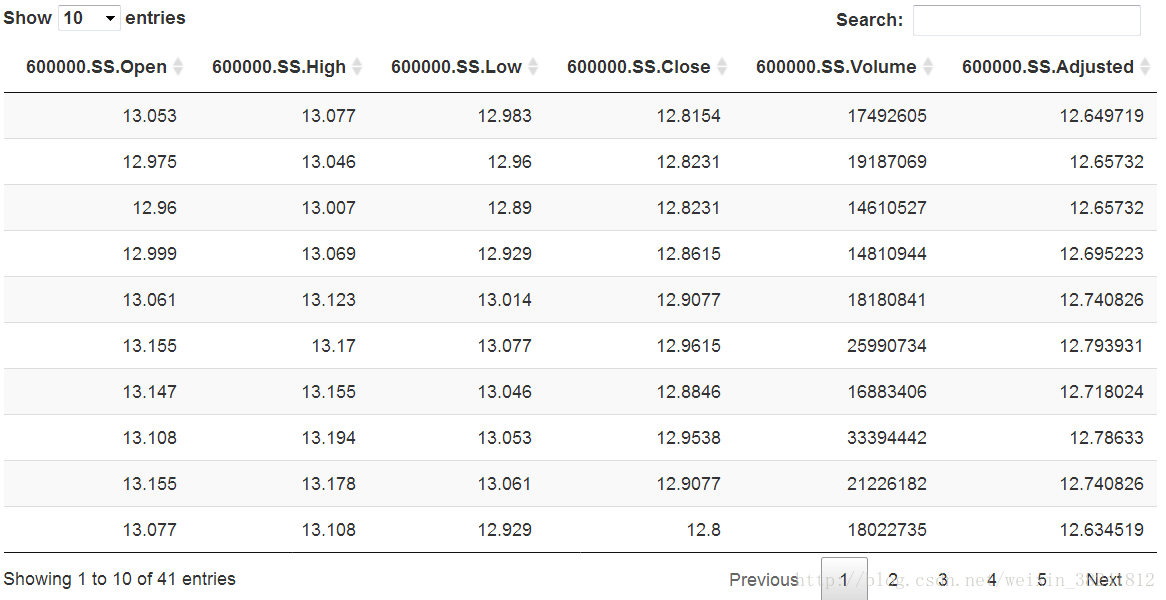Image resolution: width=1166 pixels, height=600 pixels.
Task: Click High value 13.123
Action: coord(329,300)
